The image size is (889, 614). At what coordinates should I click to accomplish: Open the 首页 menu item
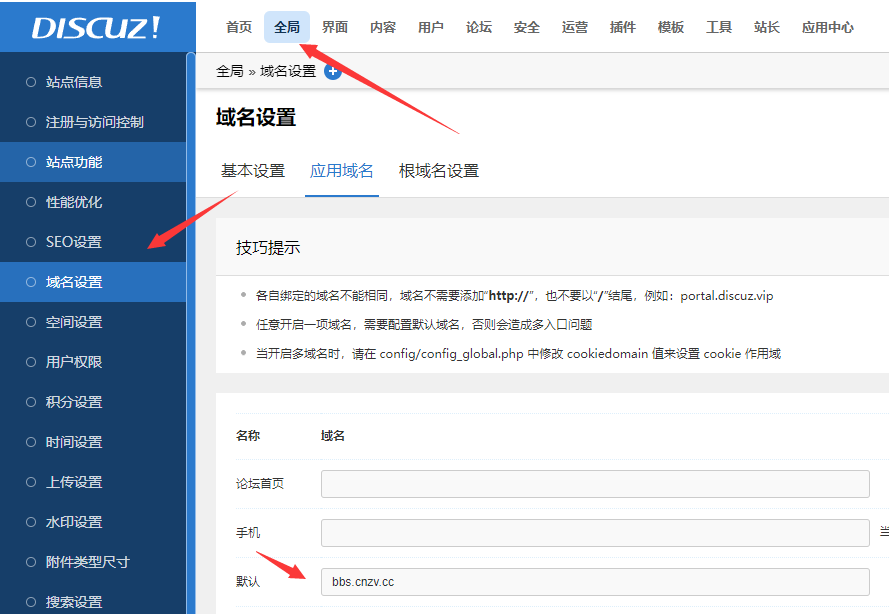coord(238,27)
